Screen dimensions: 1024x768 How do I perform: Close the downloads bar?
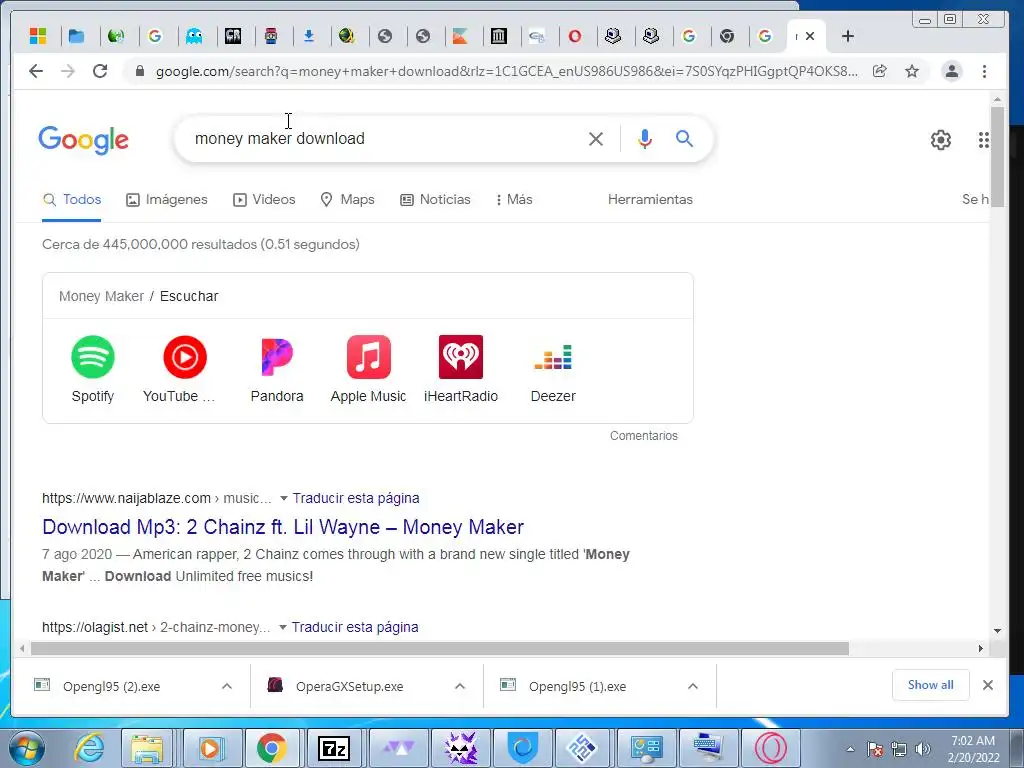(987, 685)
